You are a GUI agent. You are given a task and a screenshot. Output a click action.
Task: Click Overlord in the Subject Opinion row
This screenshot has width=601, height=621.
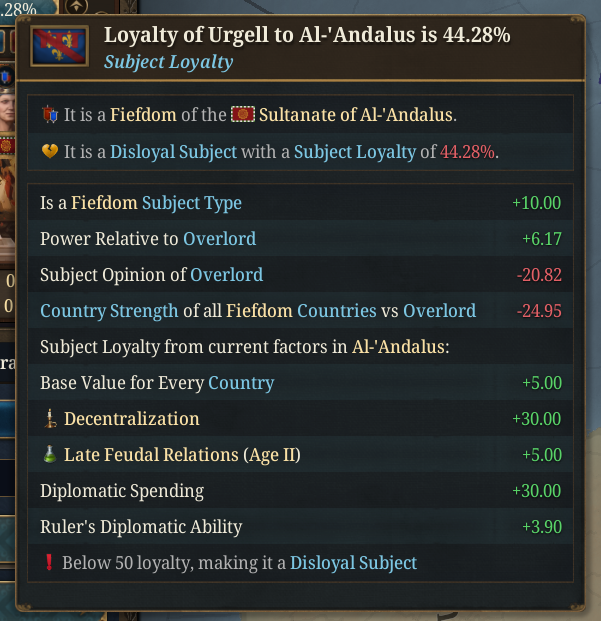click(227, 275)
